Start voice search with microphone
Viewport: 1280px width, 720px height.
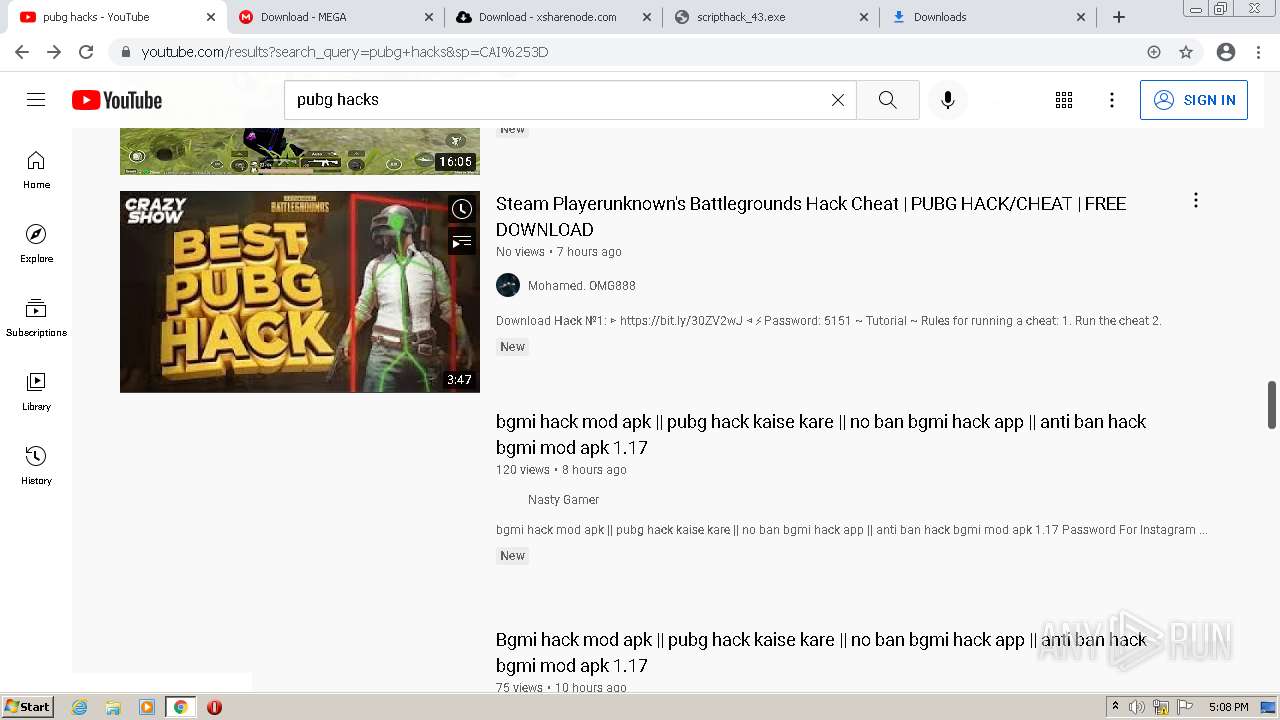[948, 100]
